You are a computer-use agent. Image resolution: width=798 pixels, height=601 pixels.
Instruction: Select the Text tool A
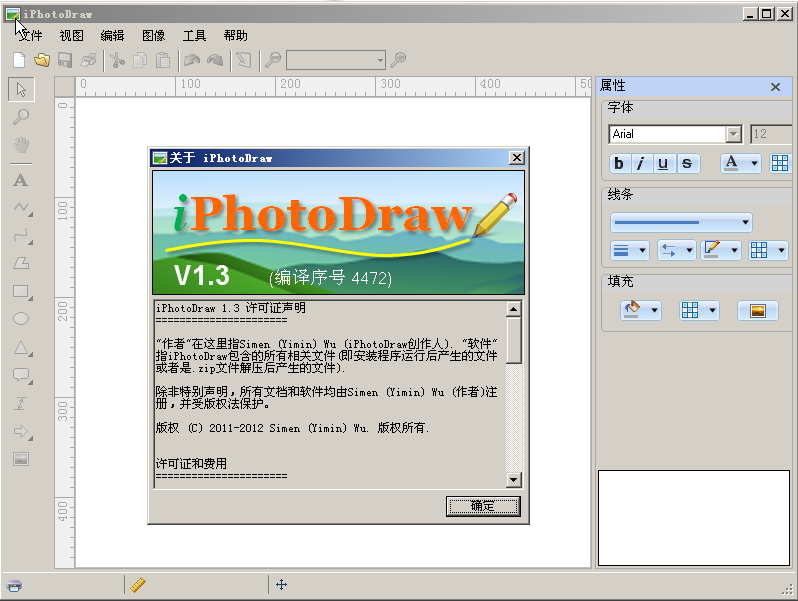(21, 180)
